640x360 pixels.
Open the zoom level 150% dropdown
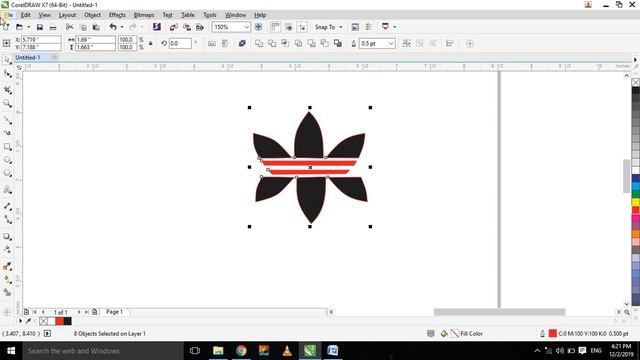pos(247,27)
